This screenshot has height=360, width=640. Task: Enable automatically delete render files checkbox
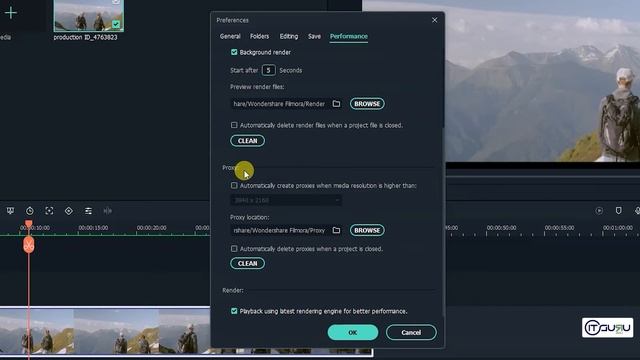click(x=234, y=125)
